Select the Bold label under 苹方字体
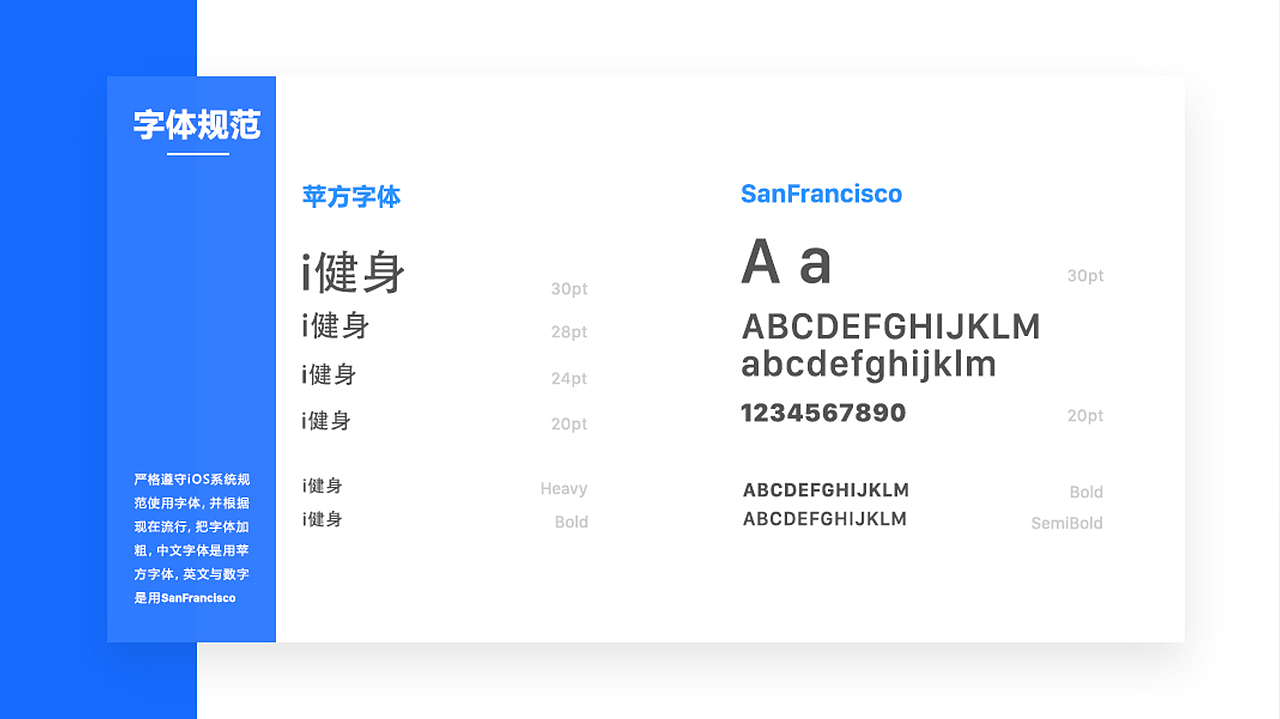 (x=571, y=522)
